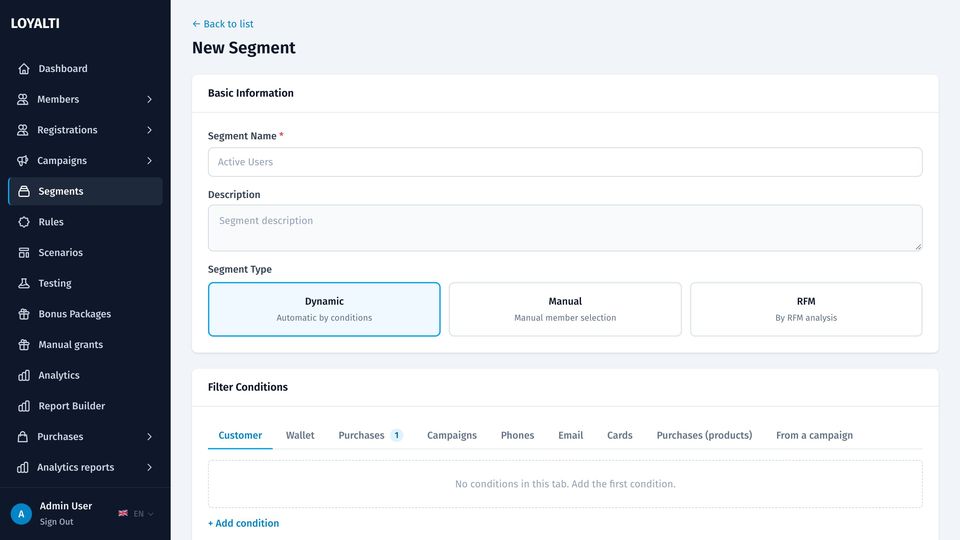Viewport: 960px width, 540px height.
Task: Click the Testing flask icon
Action: (x=24, y=283)
